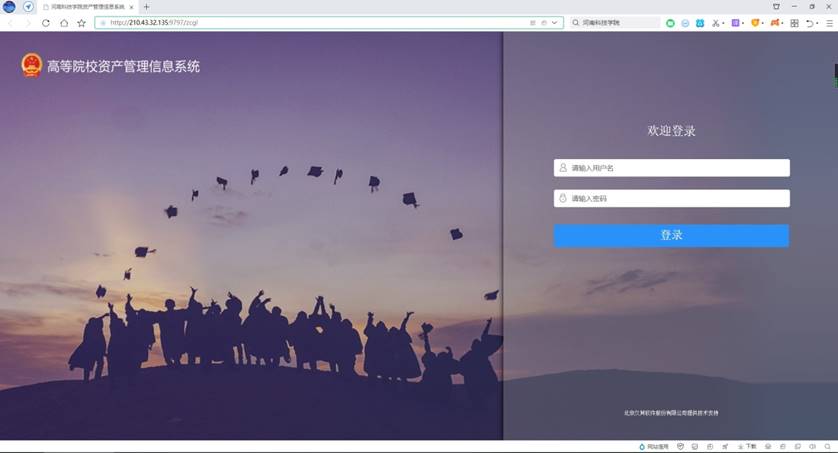
Task: Click the 高等院校资产管理信息系统 title text
Action: tap(123, 66)
